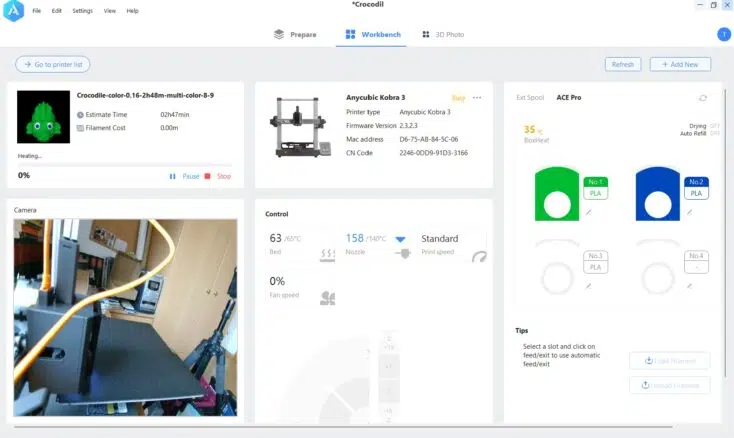Image resolution: width=734 pixels, height=438 pixels.
Task: Click the No.4 slot label
Action: [696, 262]
